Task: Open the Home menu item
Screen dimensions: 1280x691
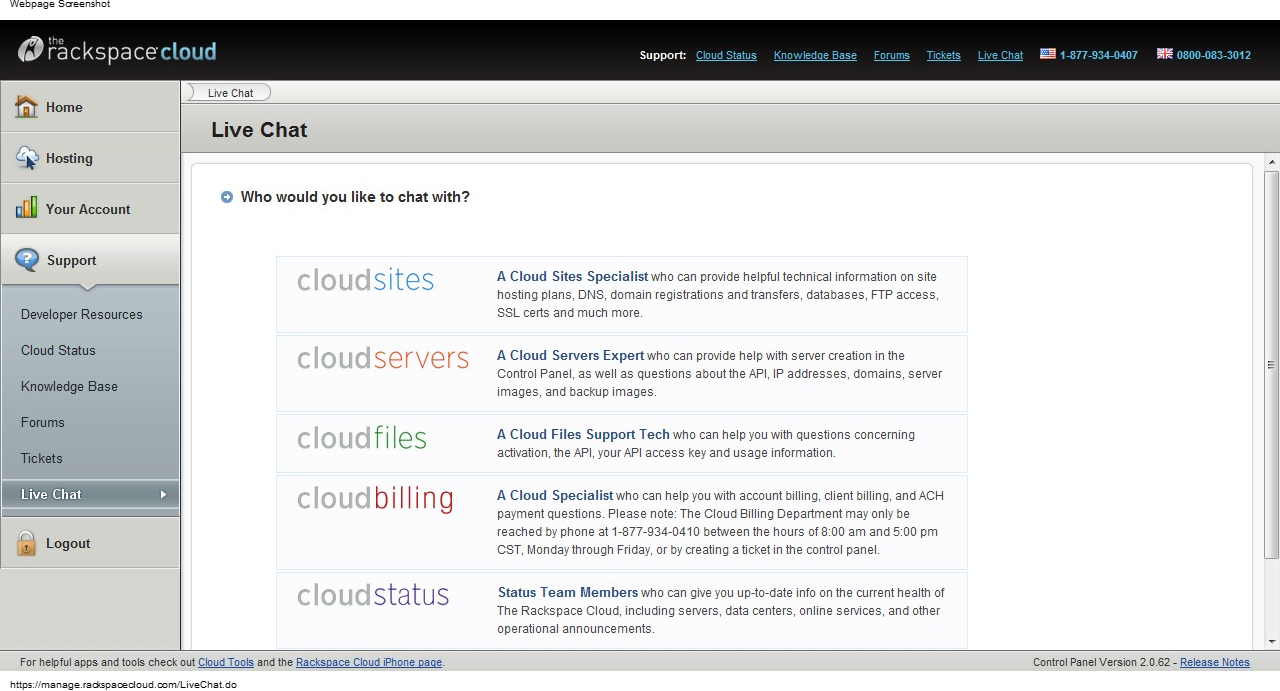Action: pyautogui.click(x=90, y=107)
